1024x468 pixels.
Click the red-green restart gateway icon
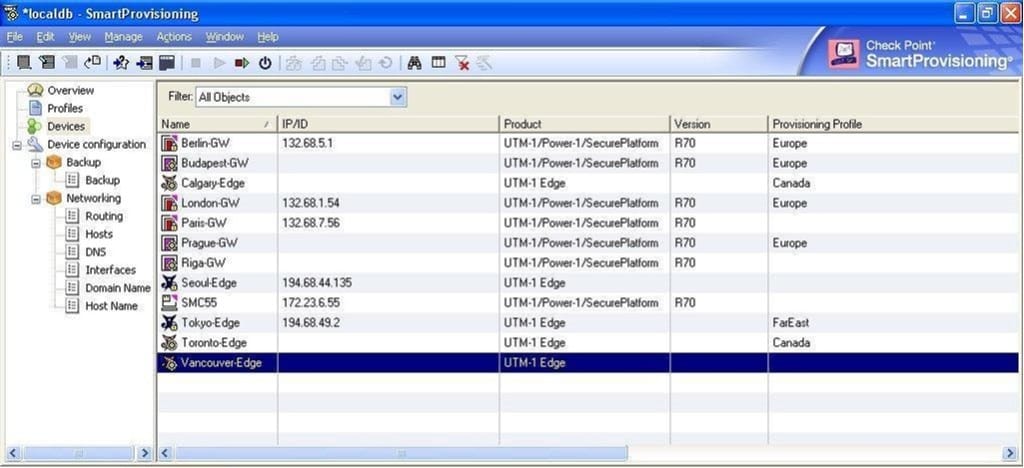coord(242,63)
